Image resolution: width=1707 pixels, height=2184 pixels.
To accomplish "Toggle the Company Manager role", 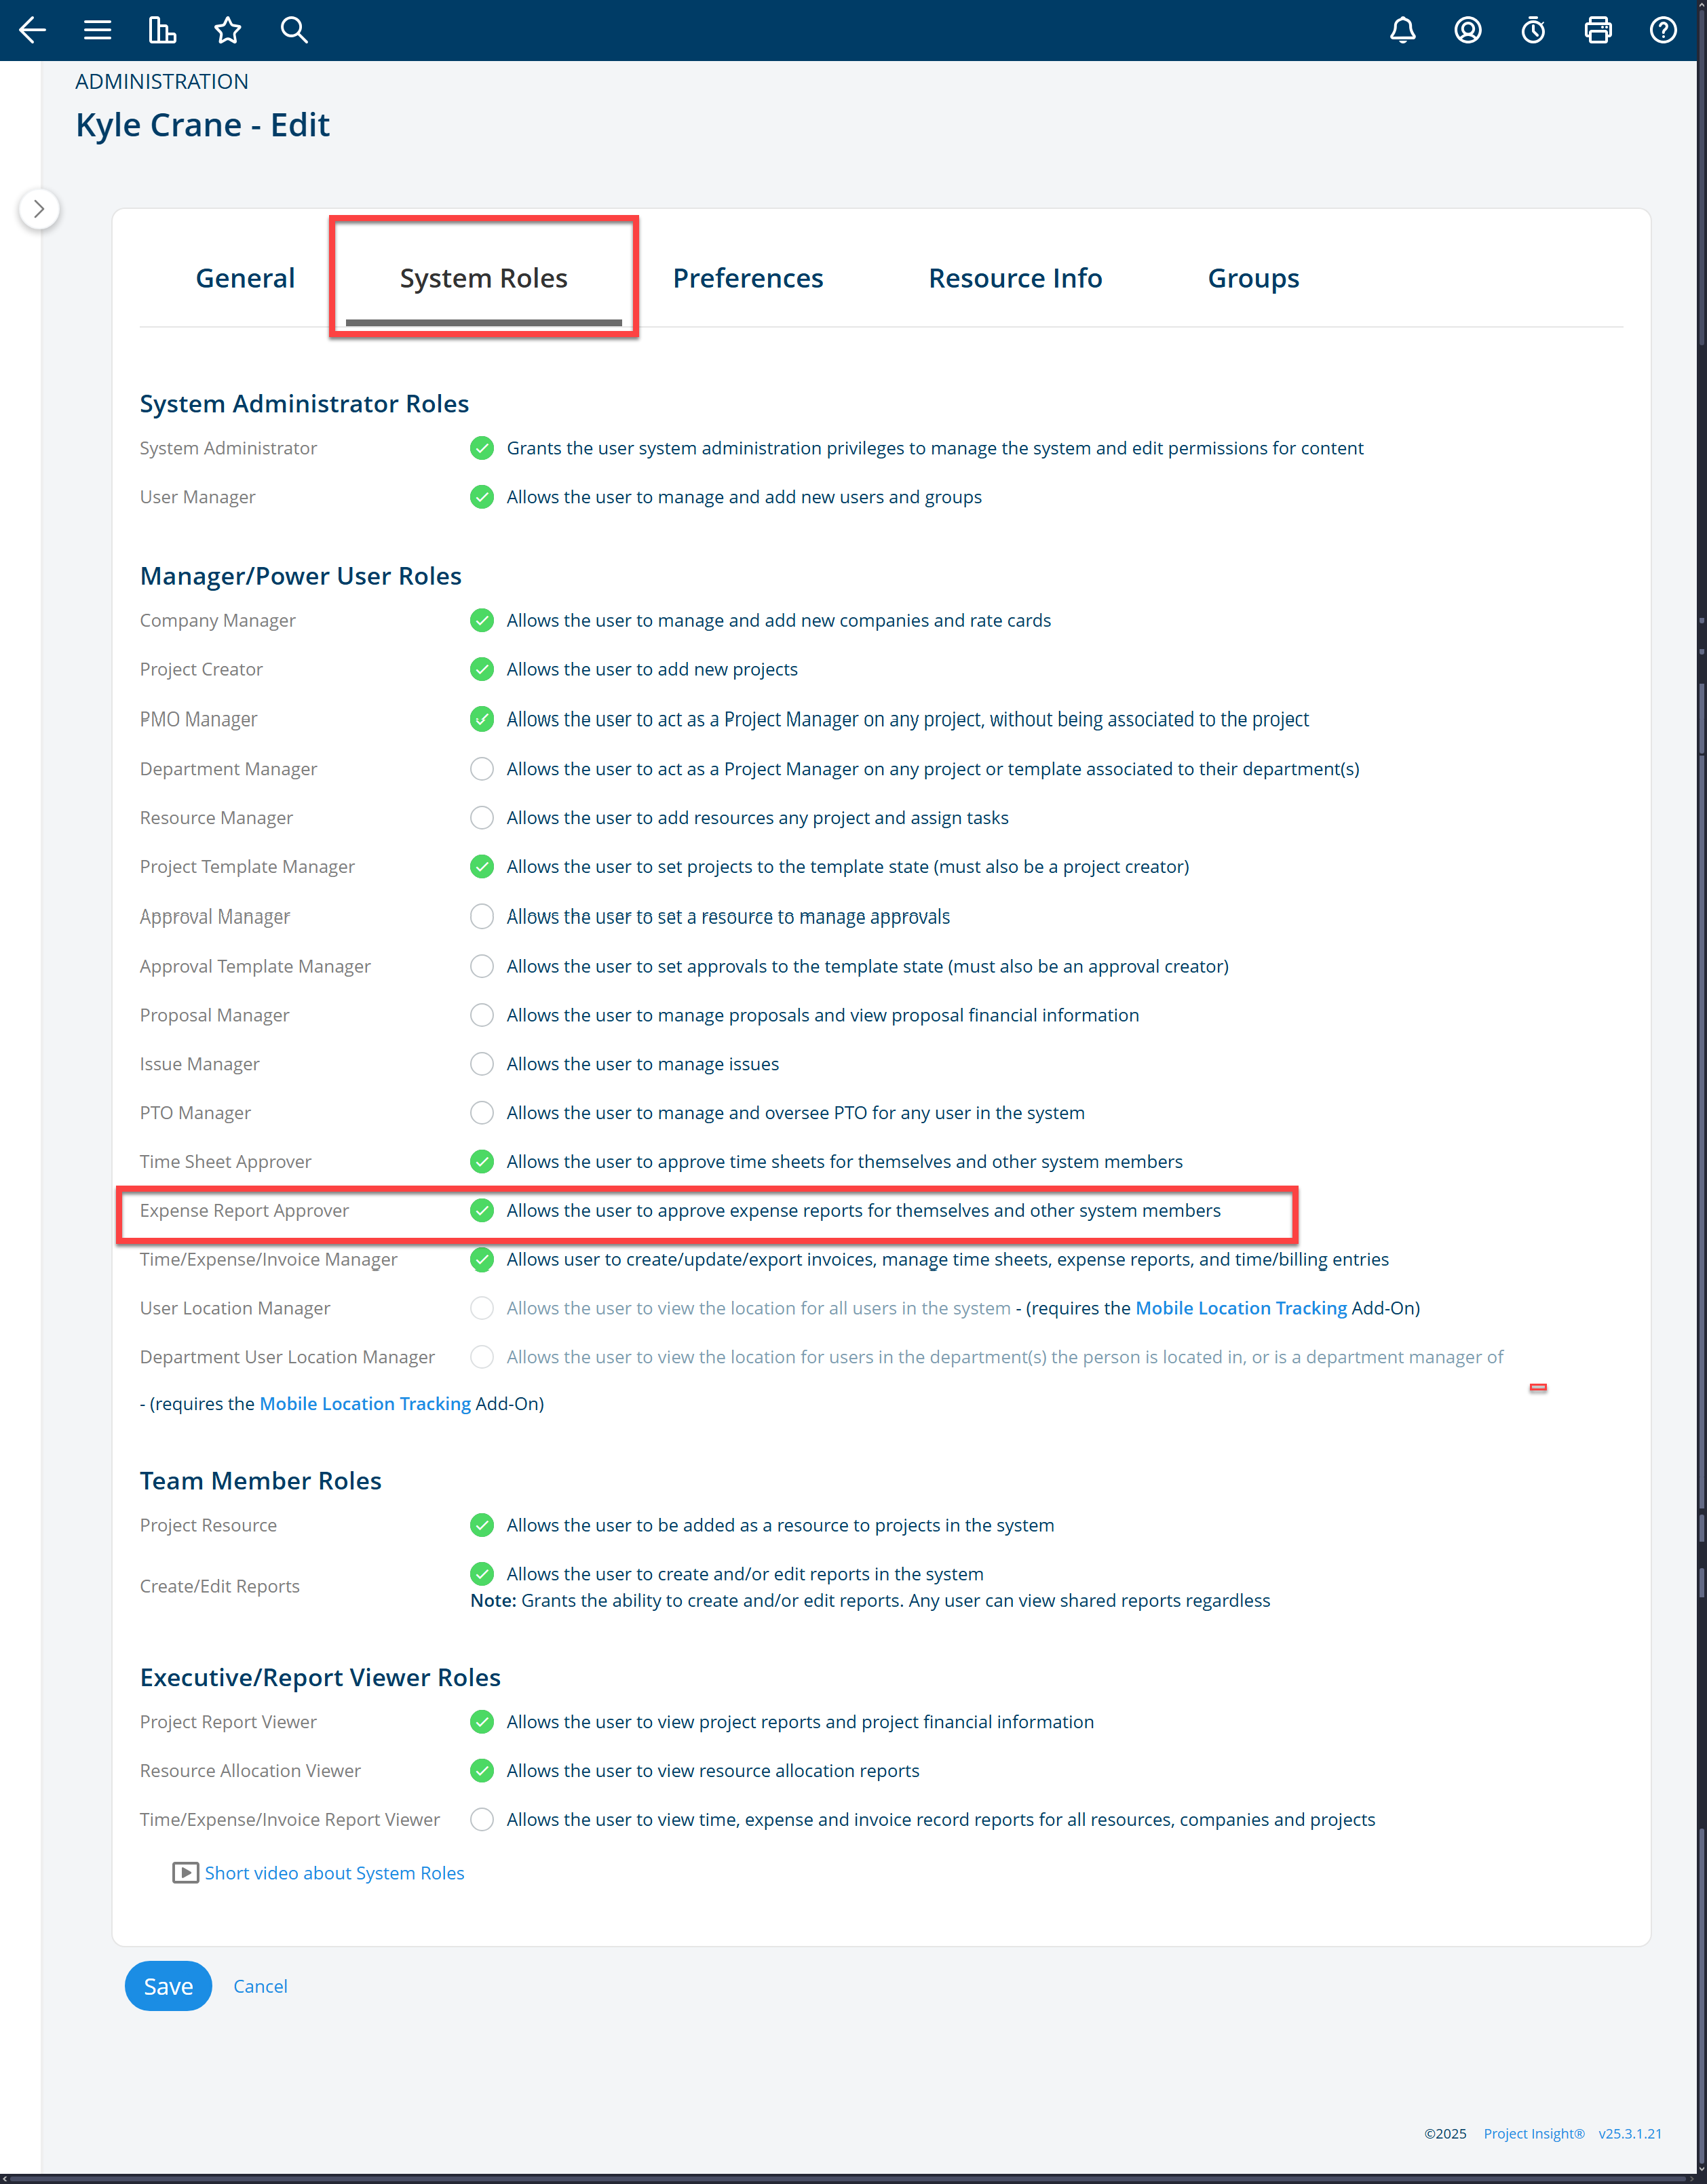I will click(x=482, y=620).
